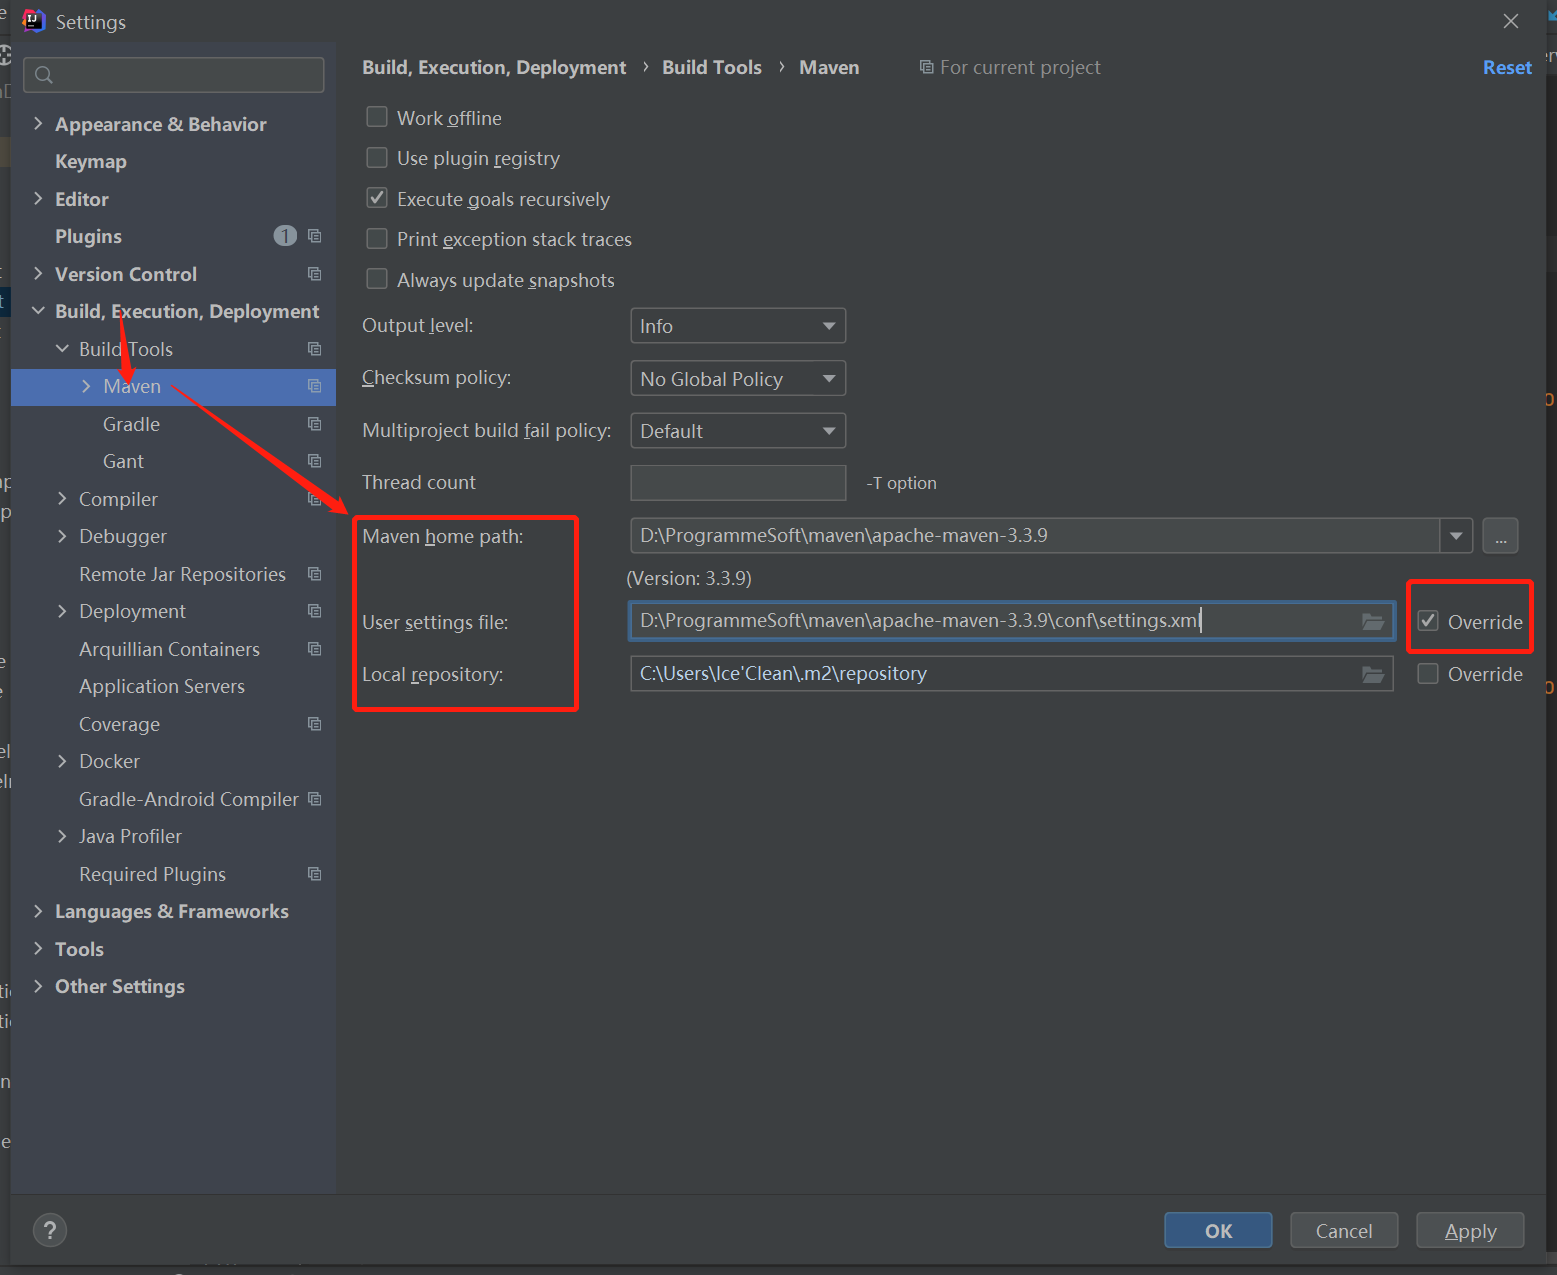Confirm settings with the OK button
The width and height of the screenshot is (1557, 1275).
click(x=1218, y=1231)
